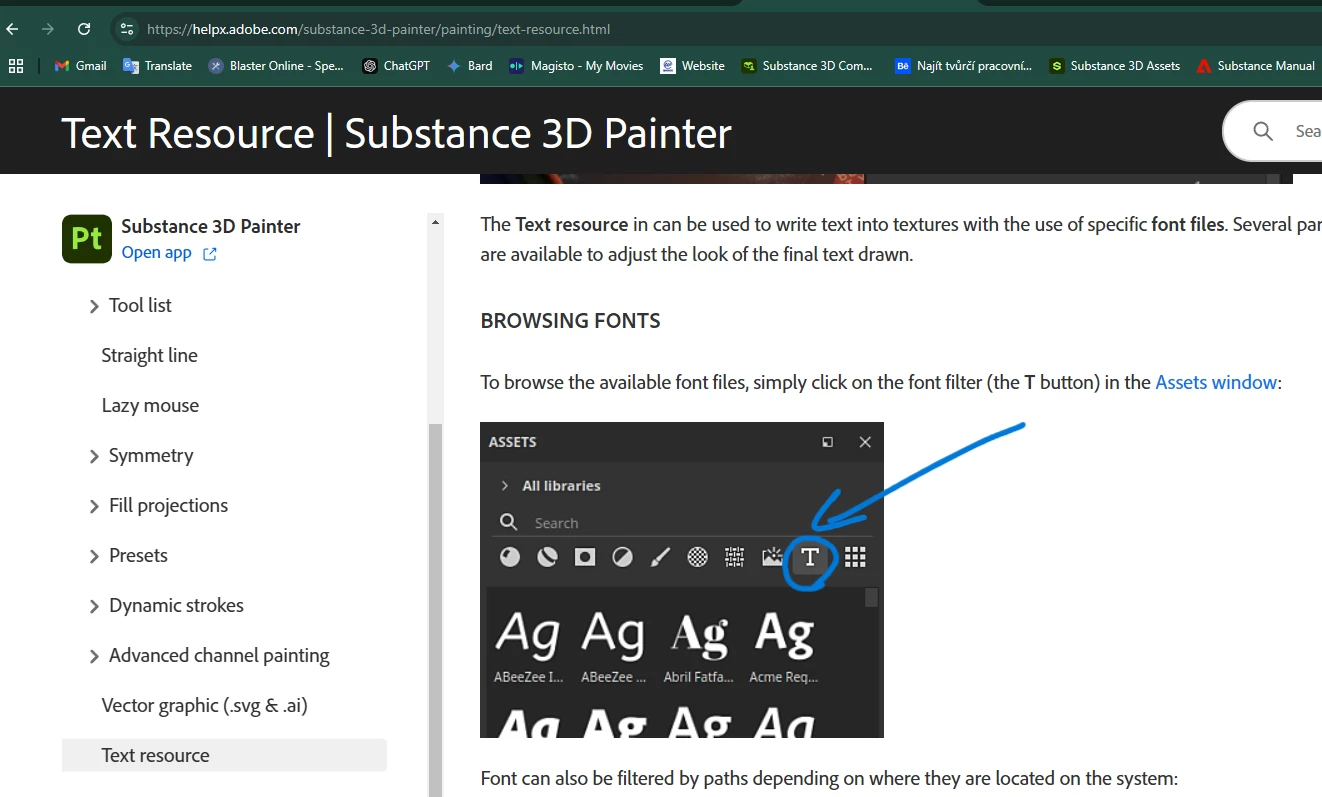Click the browser forward arrow
This screenshot has height=797, width=1322.
pos(48,29)
